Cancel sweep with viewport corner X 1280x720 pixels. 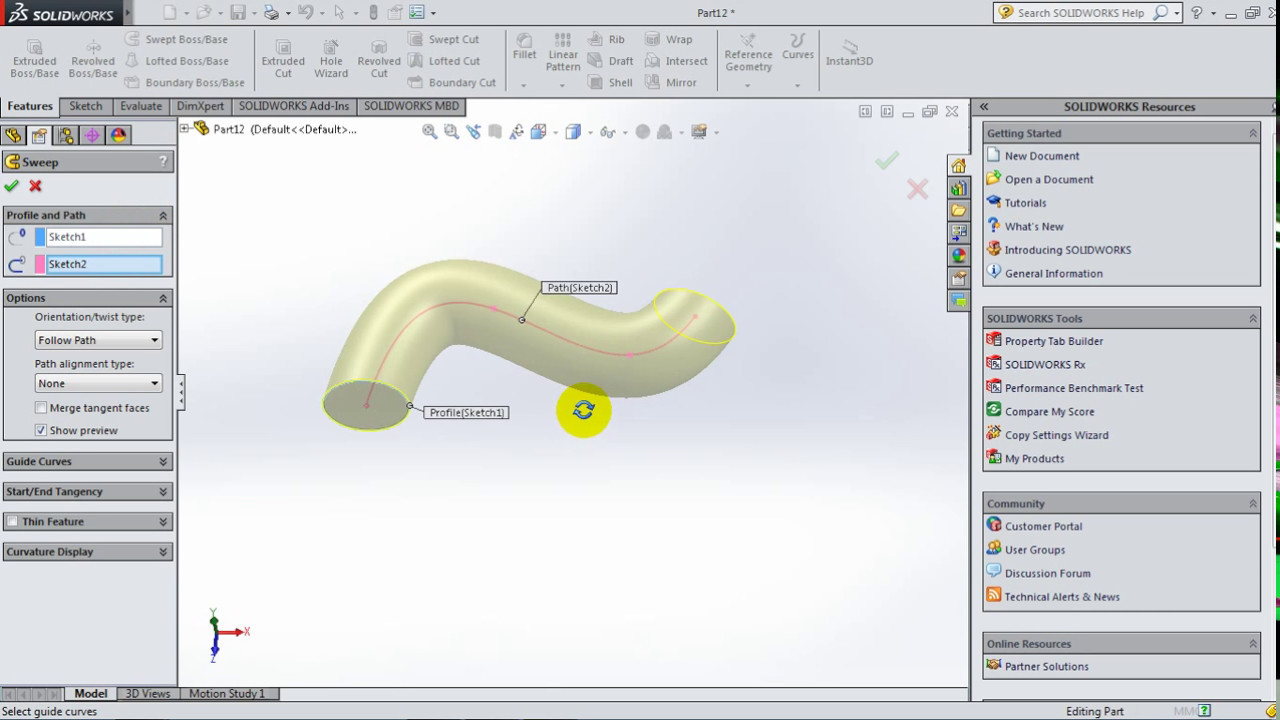917,189
